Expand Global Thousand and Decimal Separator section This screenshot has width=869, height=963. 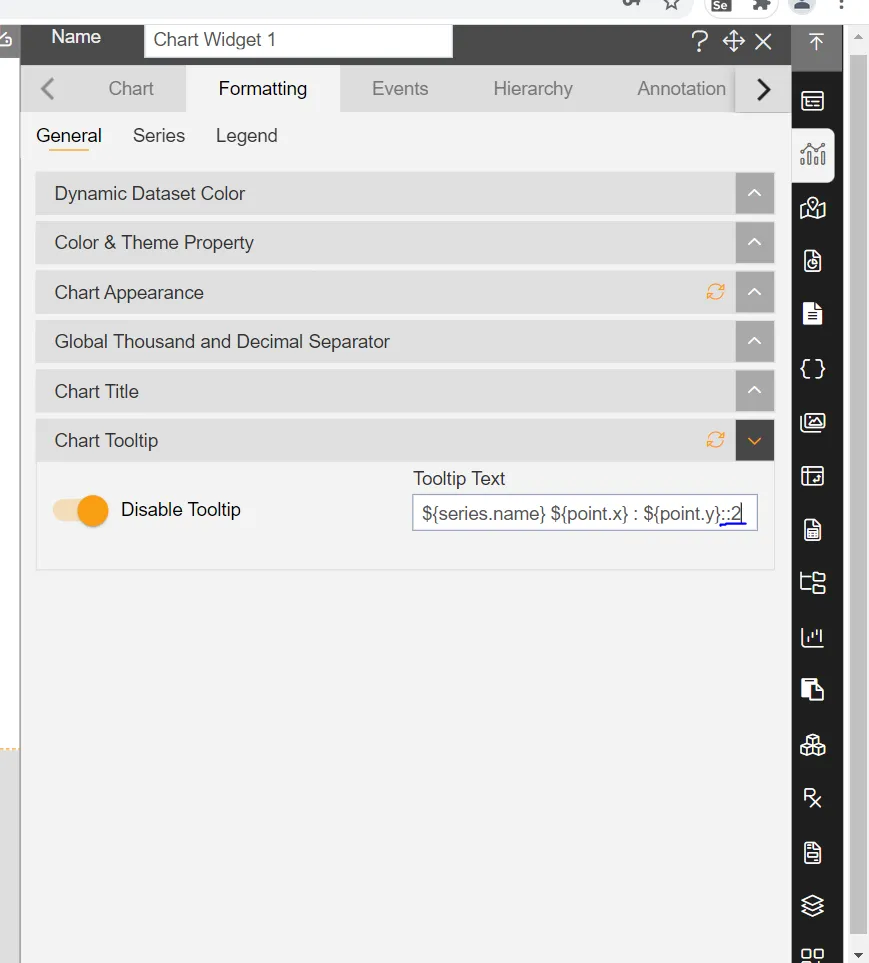pyautogui.click(x=754, y=341)
